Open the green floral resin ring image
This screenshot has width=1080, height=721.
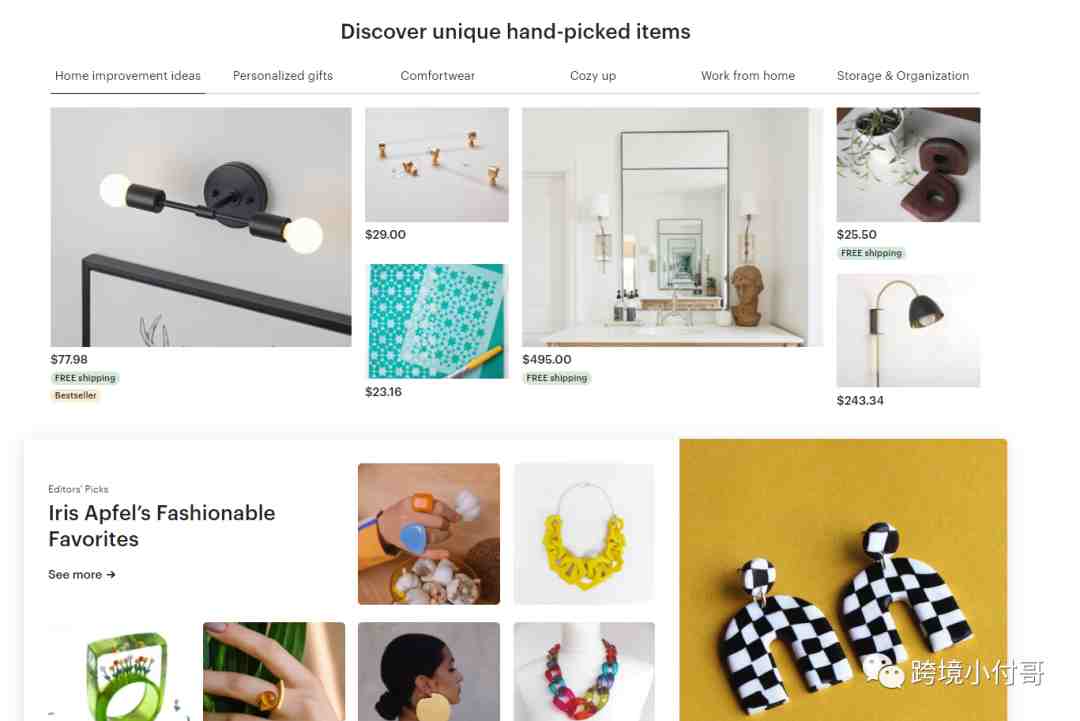[x=118, y=671]
